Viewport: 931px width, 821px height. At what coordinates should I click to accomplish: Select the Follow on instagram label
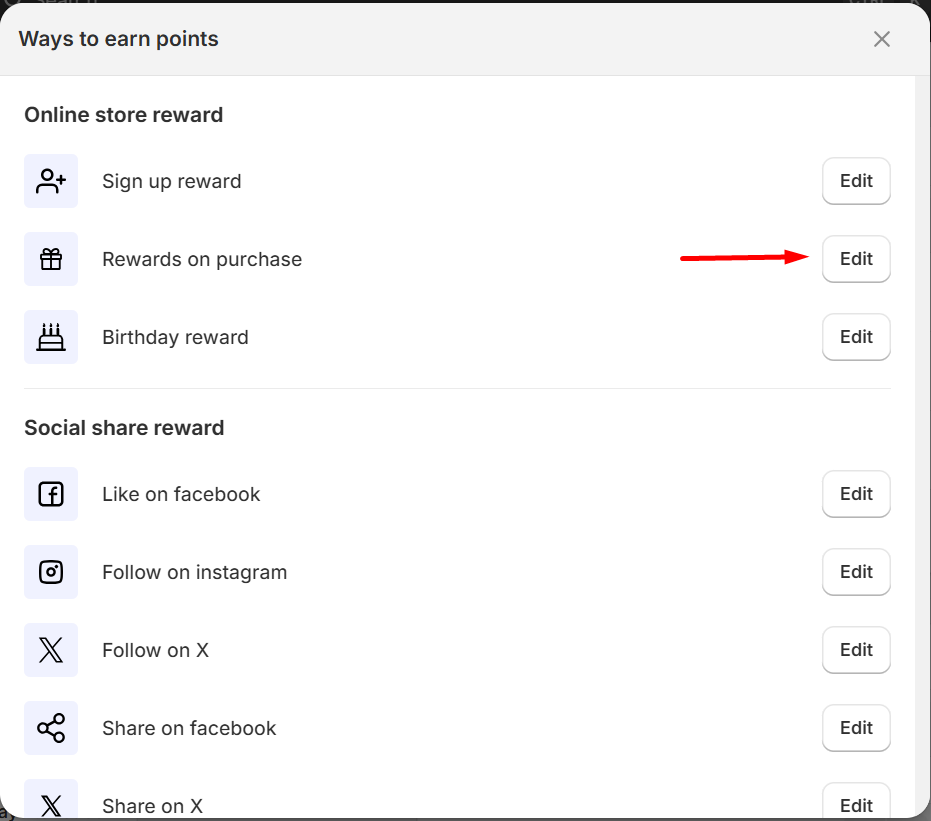[x=194, y=572]
